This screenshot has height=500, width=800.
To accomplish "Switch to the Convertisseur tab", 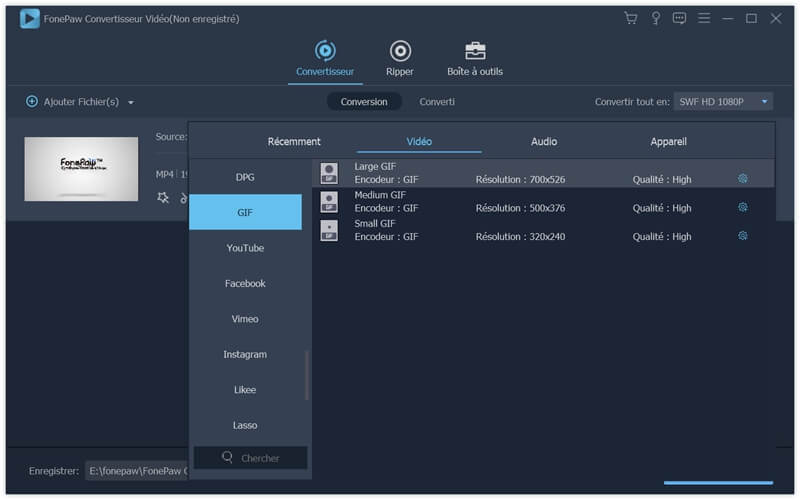I will point(325,59).
